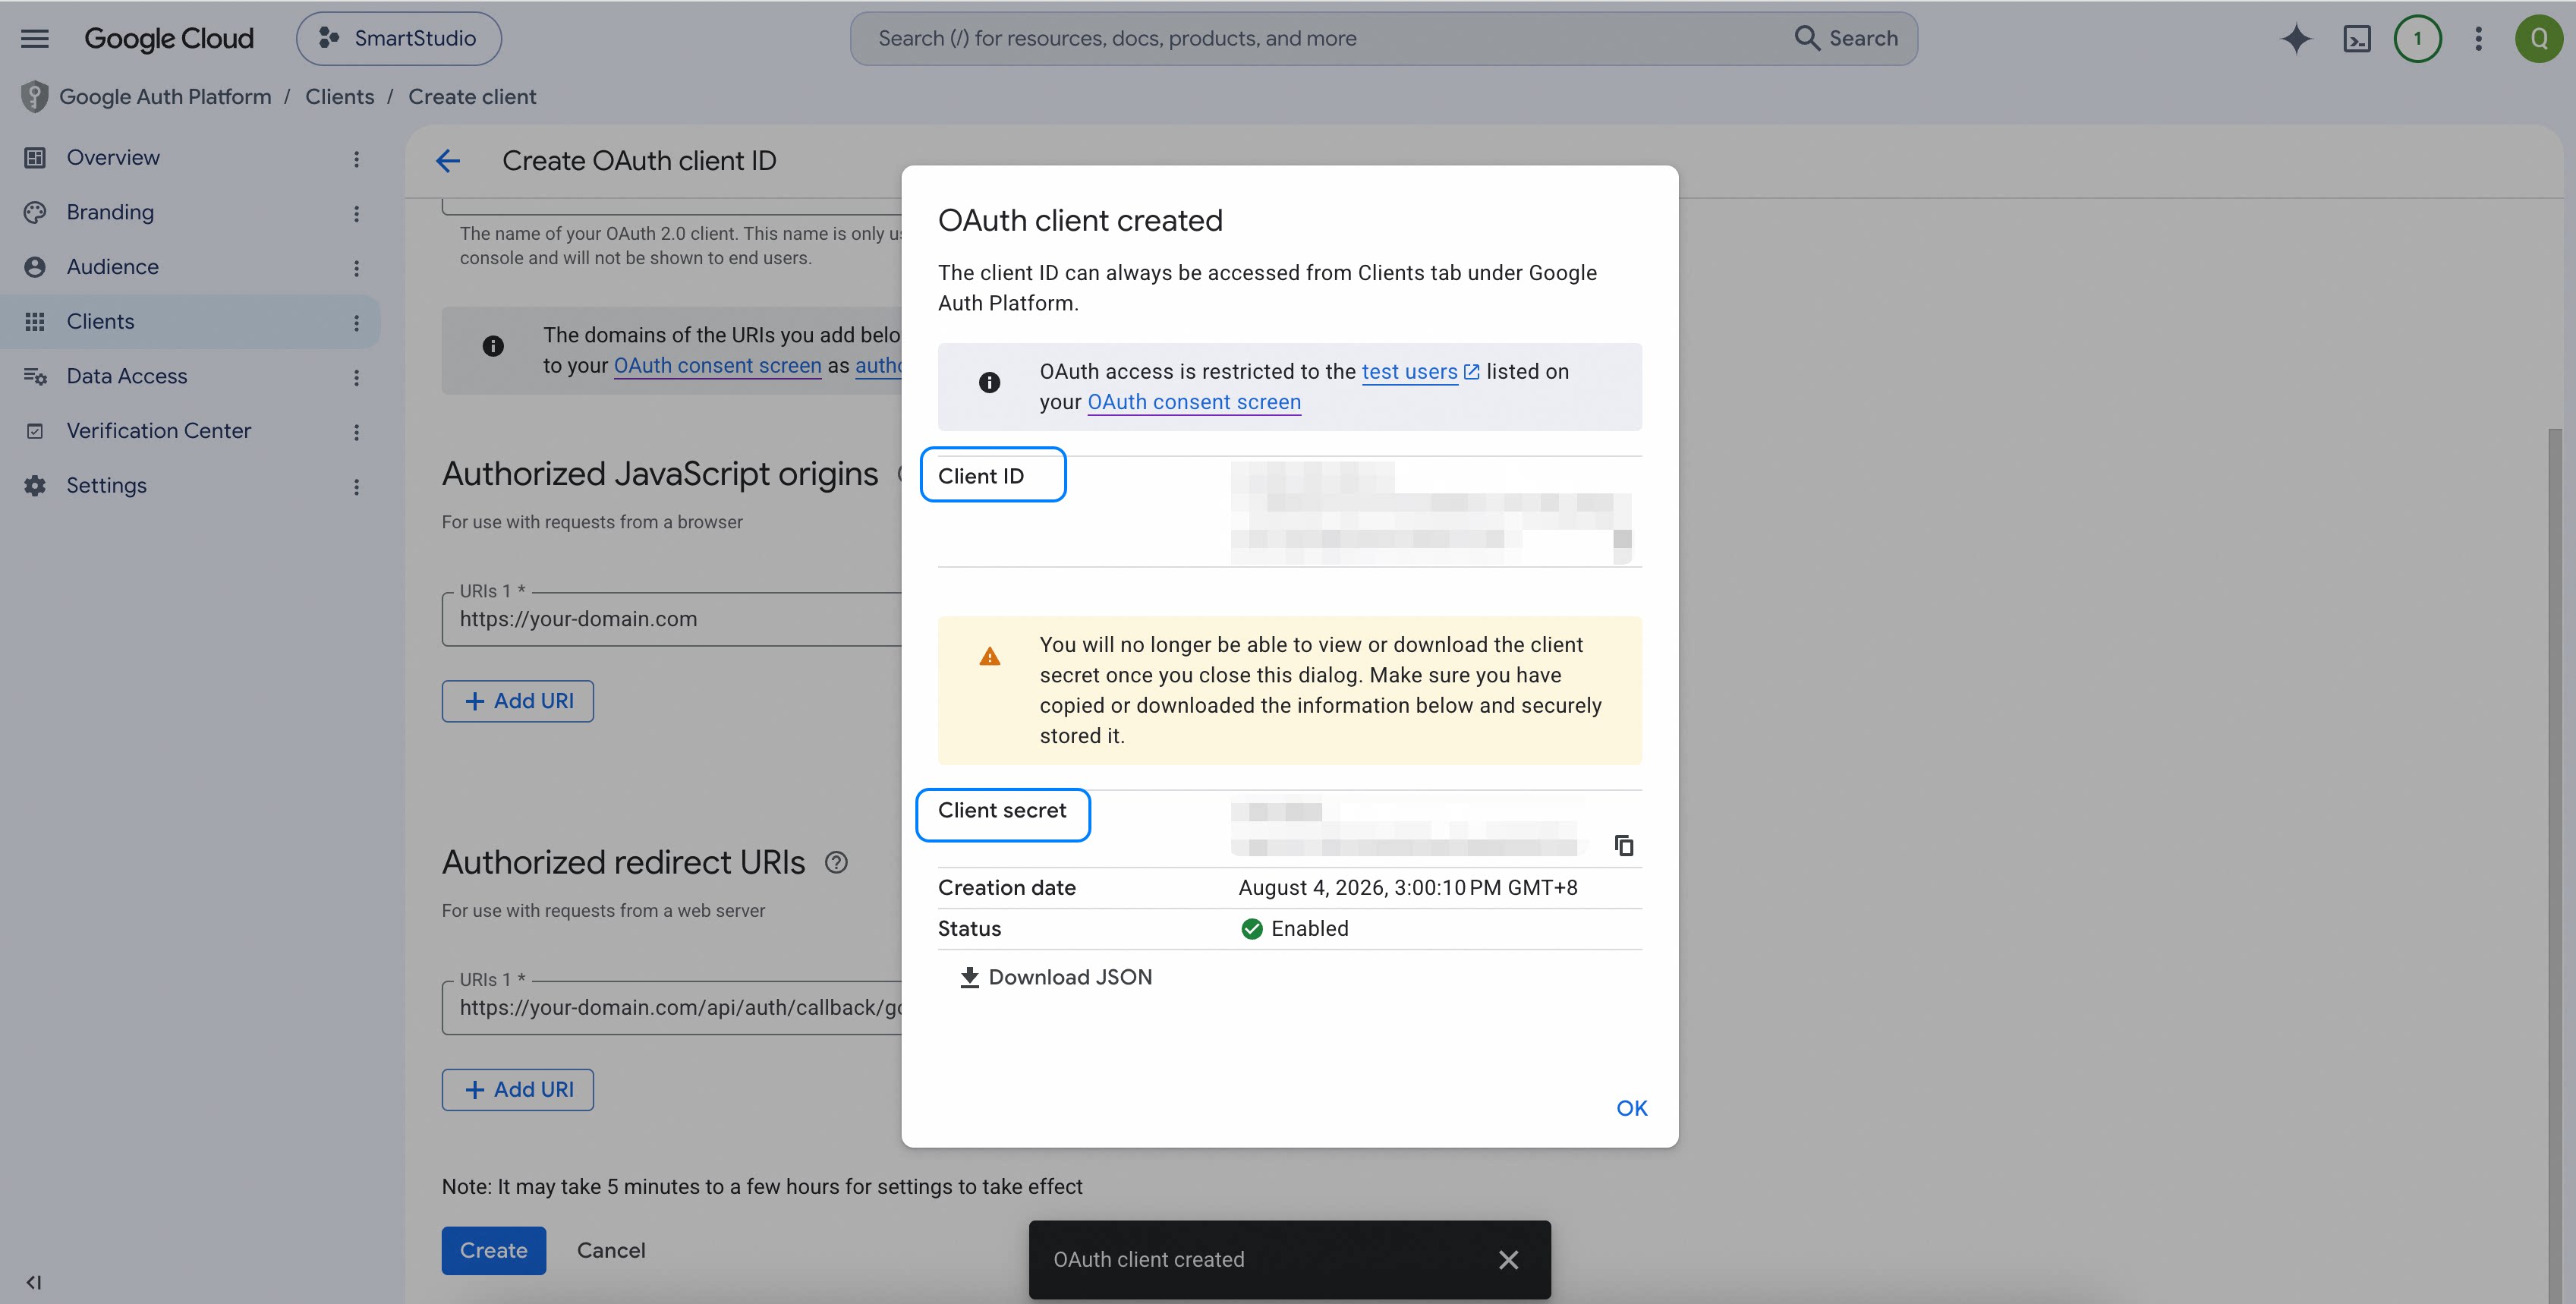This screenshot has width=2576, height=1304.
Task: Open the Clients row three-dot menu
Action: (356, 323)
